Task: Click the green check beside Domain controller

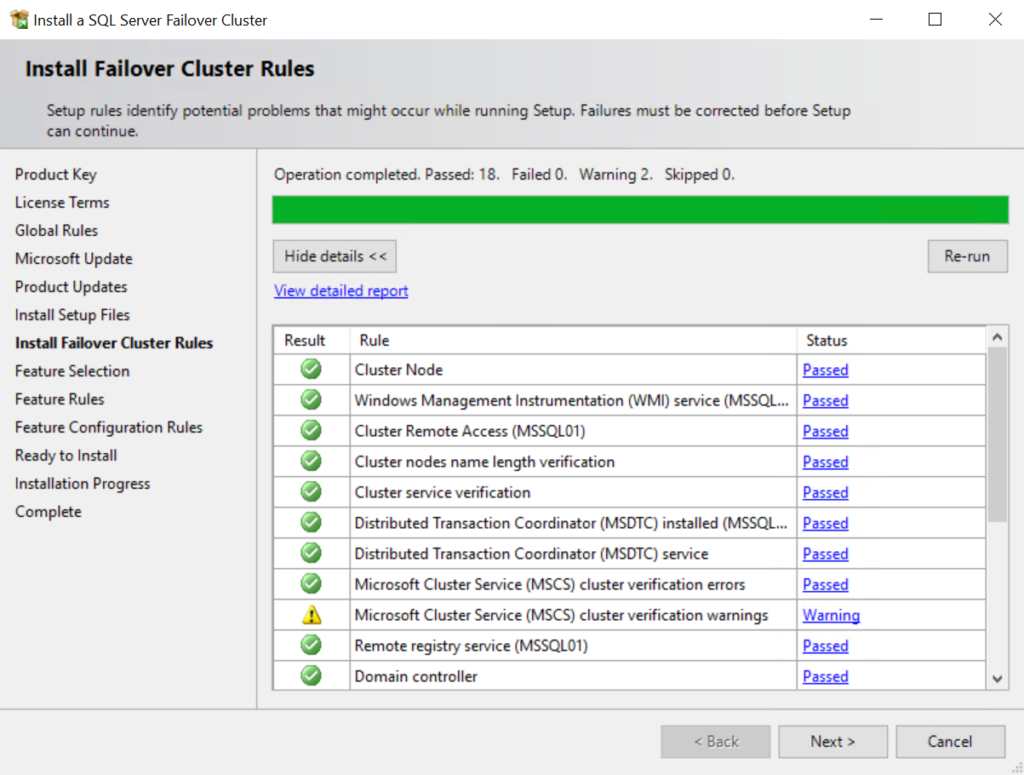Action: pyautogui.click(x=310, y=676)
